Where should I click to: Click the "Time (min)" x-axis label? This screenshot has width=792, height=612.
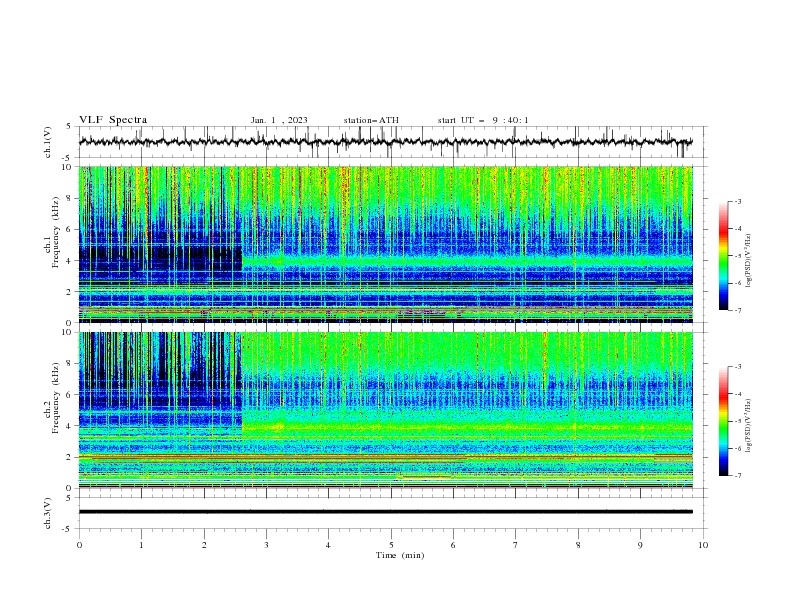[400, 555]
